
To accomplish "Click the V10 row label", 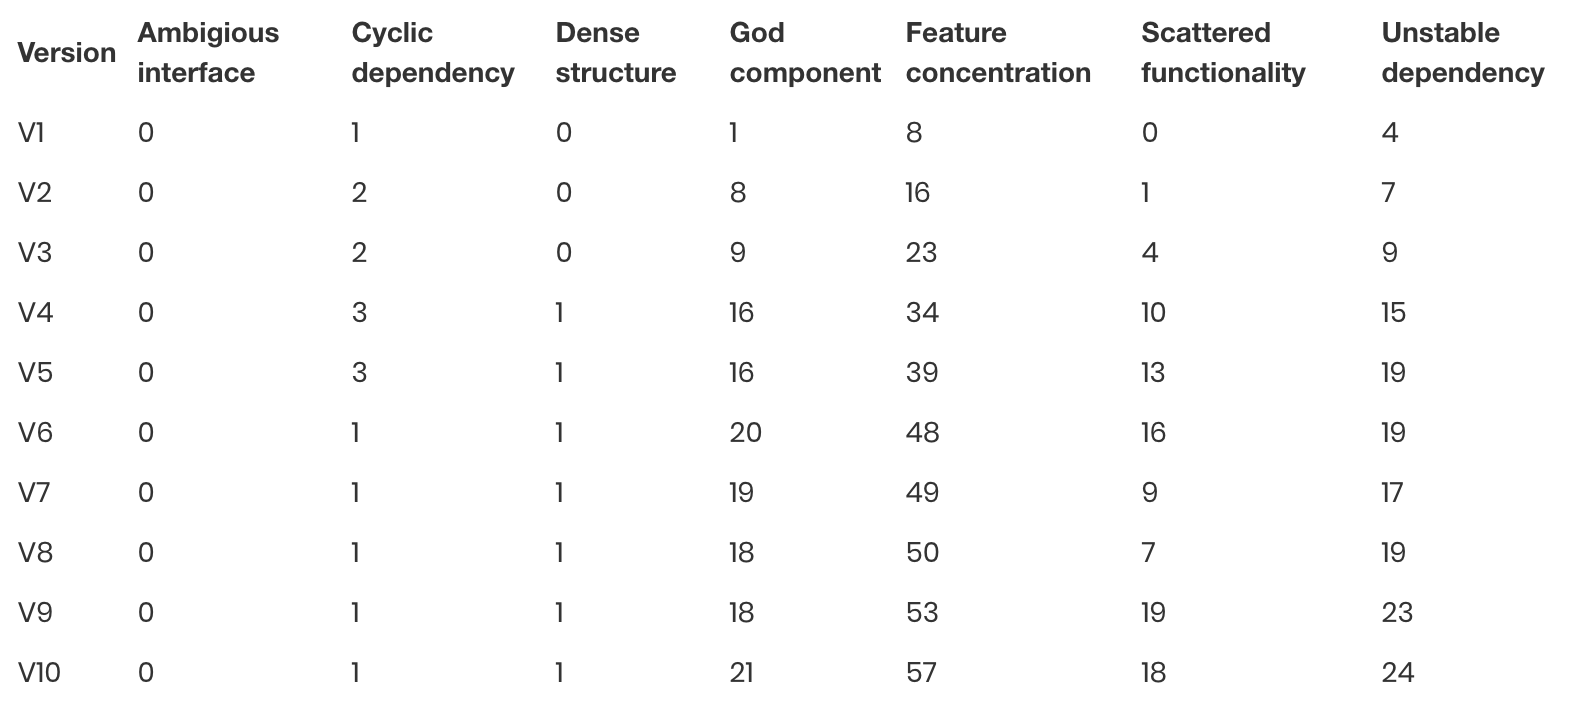I will 39,673.
